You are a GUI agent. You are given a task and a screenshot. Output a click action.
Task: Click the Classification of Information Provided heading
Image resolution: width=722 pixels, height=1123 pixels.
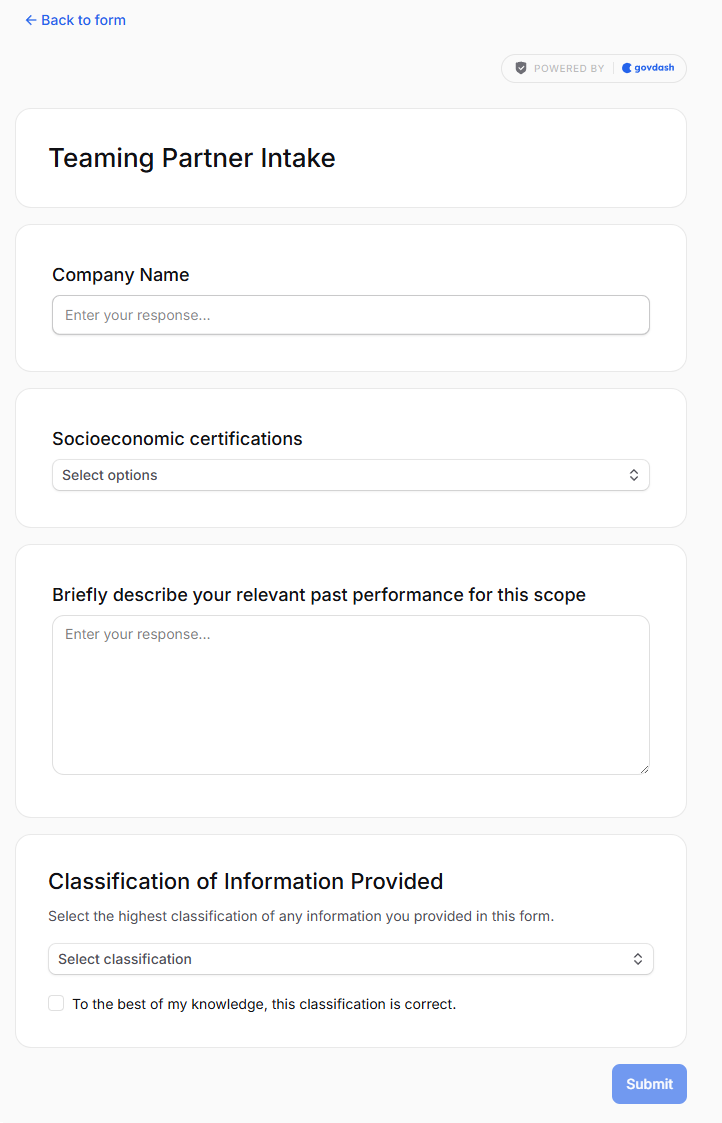(246, 881)
